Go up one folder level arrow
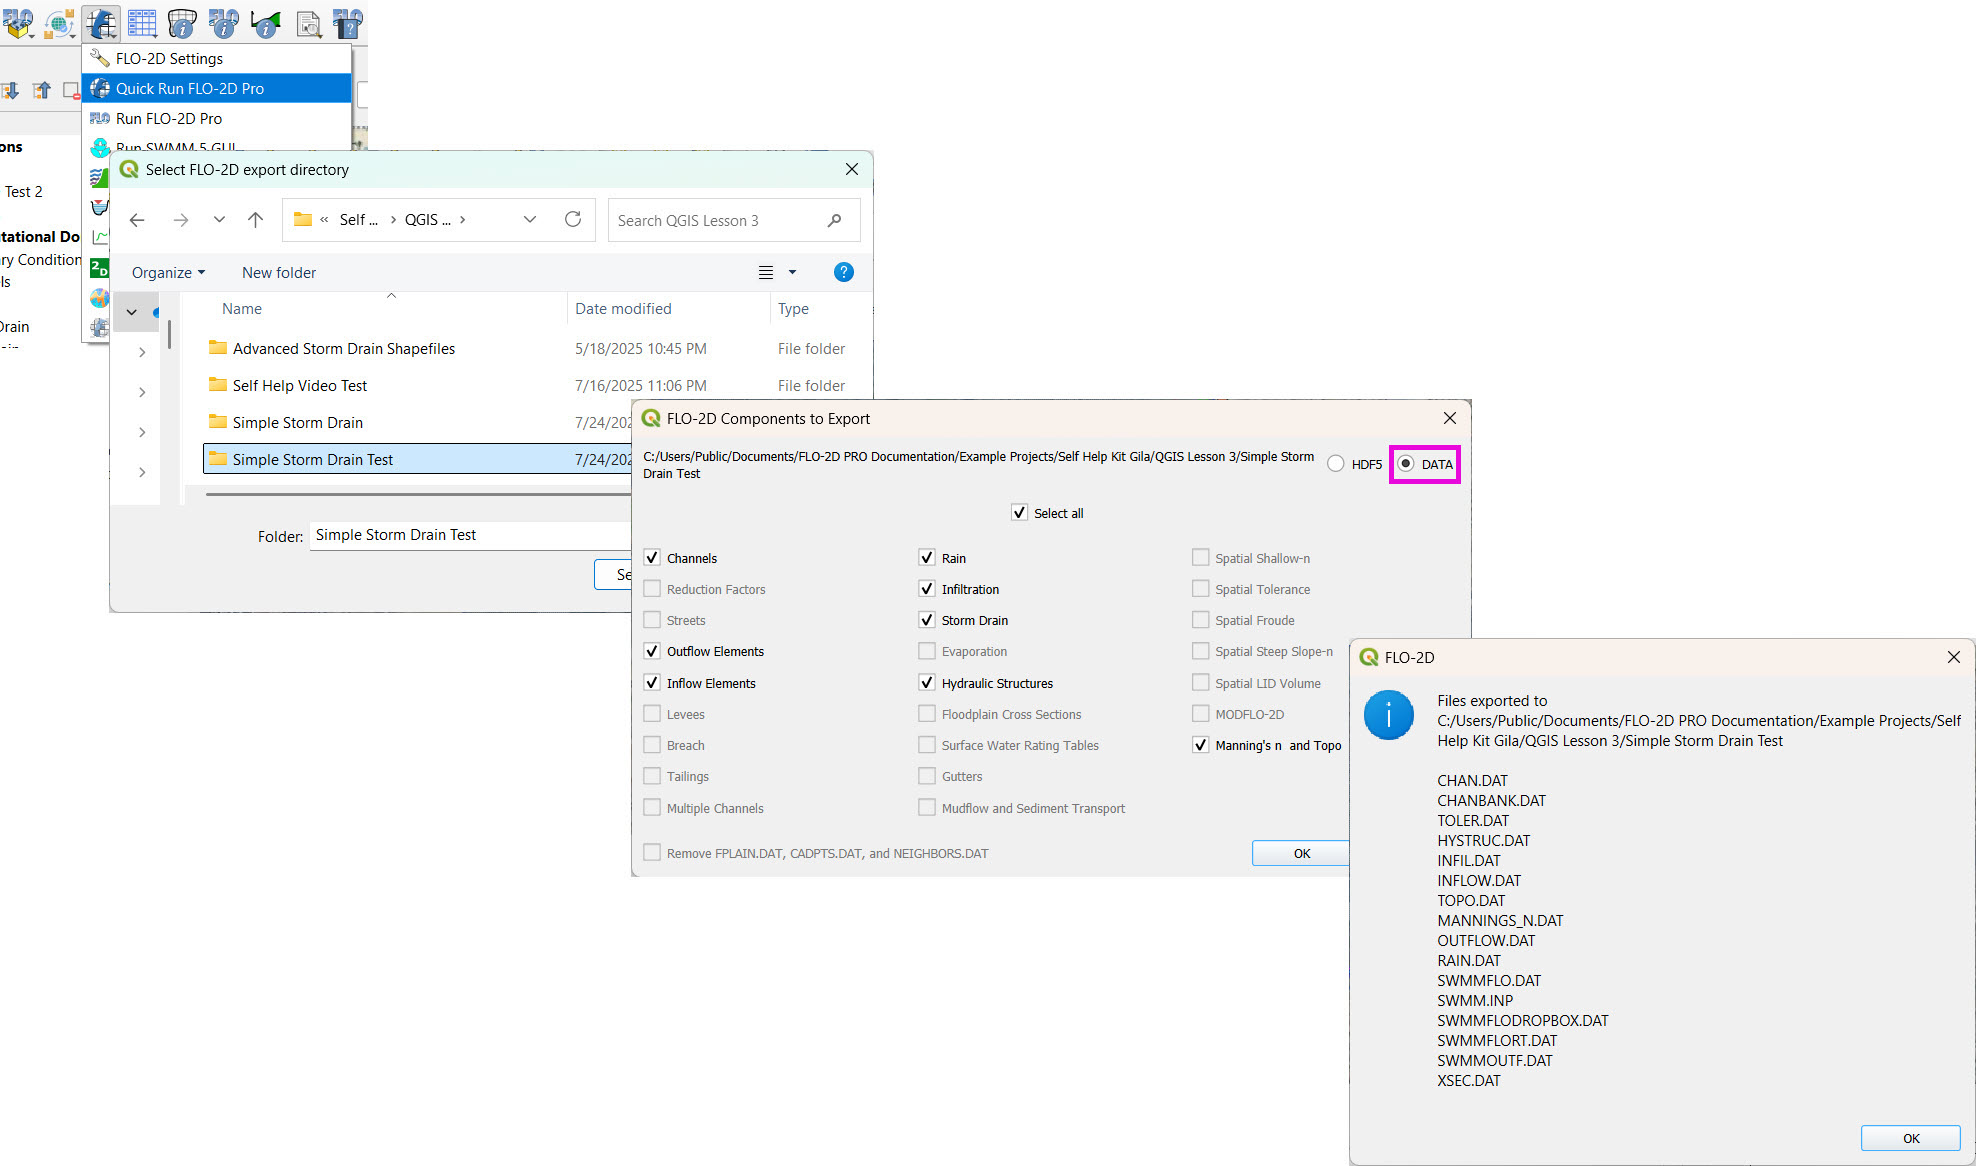 point(255,220)
